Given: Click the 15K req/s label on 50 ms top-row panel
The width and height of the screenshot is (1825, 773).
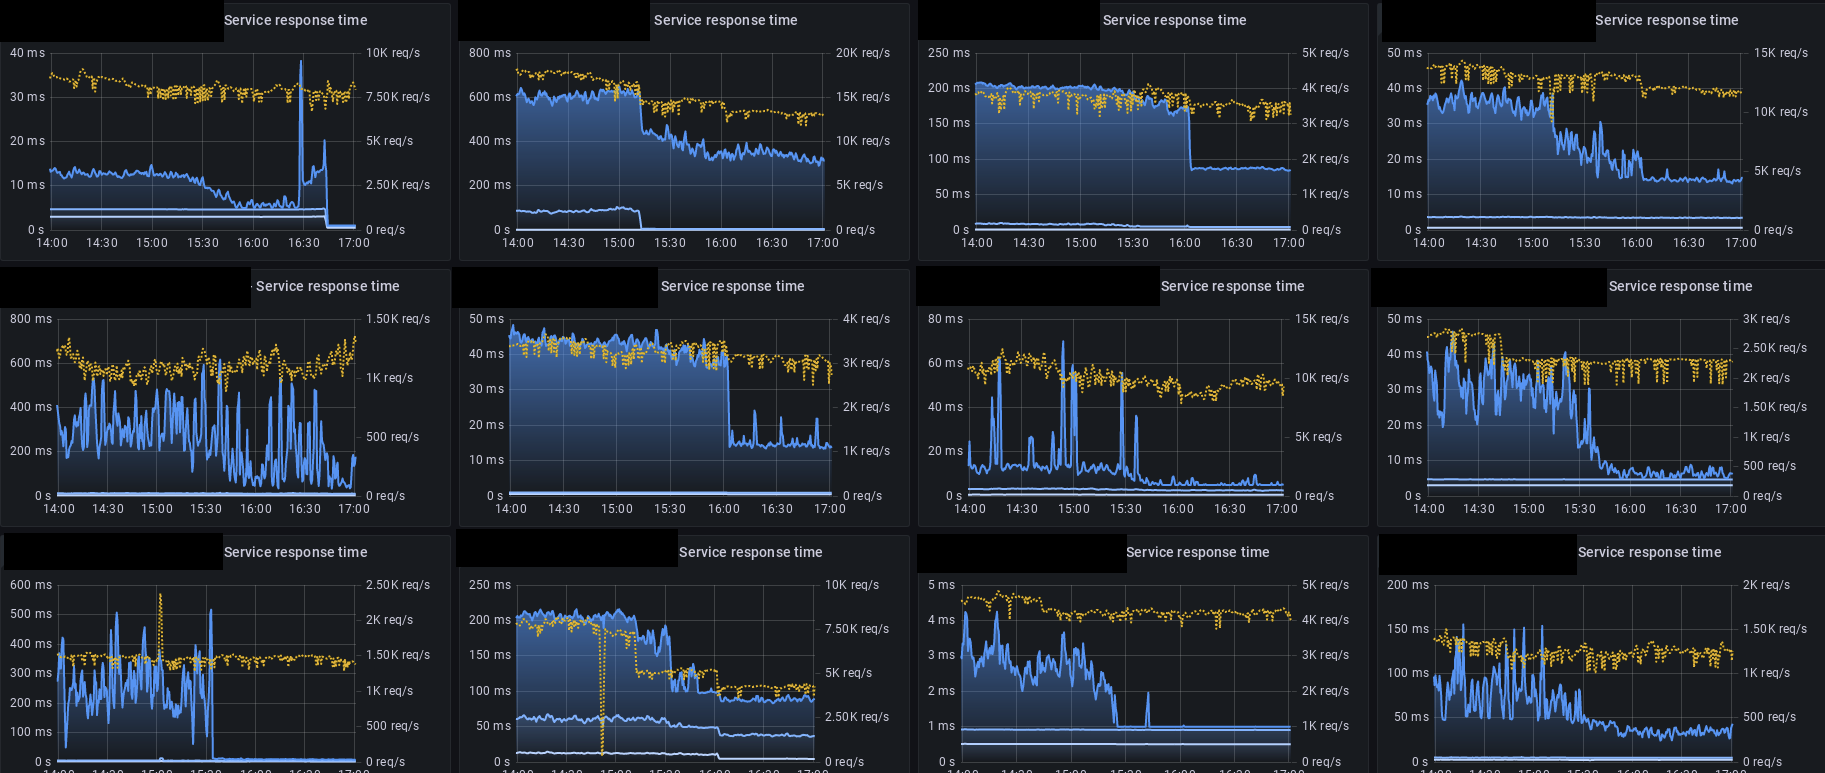Looking at the screenshot, I should coord(1781,53).
